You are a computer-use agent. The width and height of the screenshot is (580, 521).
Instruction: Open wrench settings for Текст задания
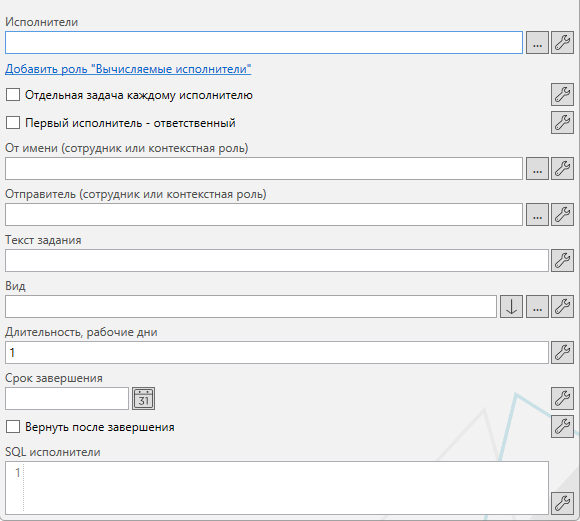click(562, 260)
